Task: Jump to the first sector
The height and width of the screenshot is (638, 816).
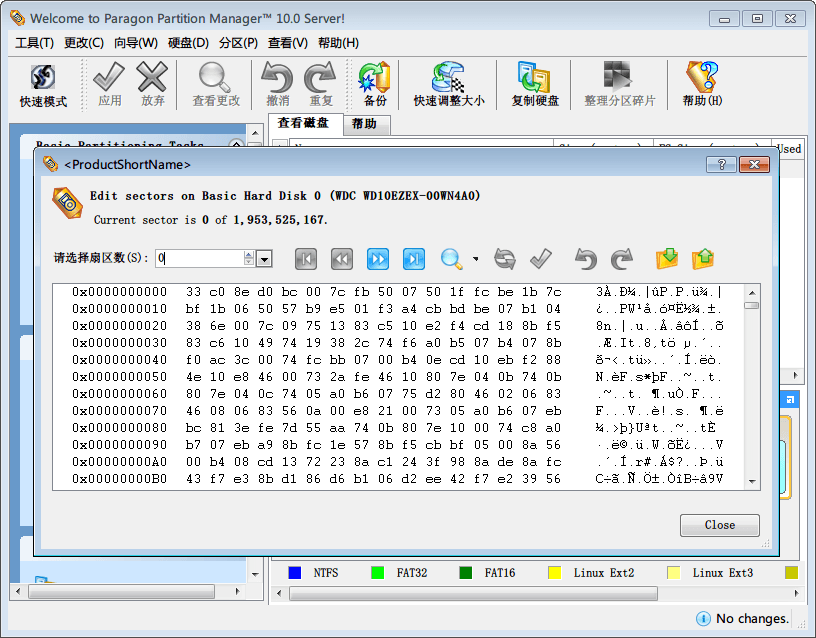Action: coord(306,259)
